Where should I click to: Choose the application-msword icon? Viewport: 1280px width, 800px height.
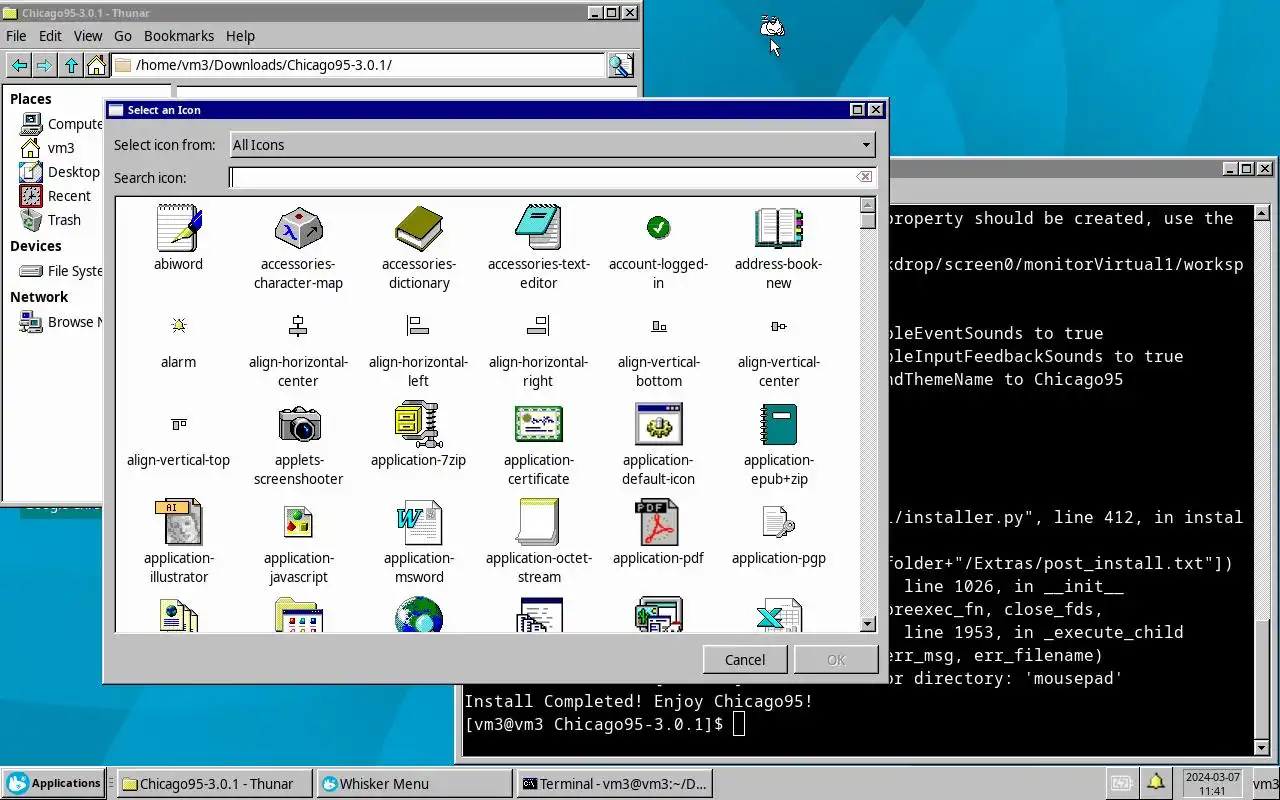click(419, 522)
